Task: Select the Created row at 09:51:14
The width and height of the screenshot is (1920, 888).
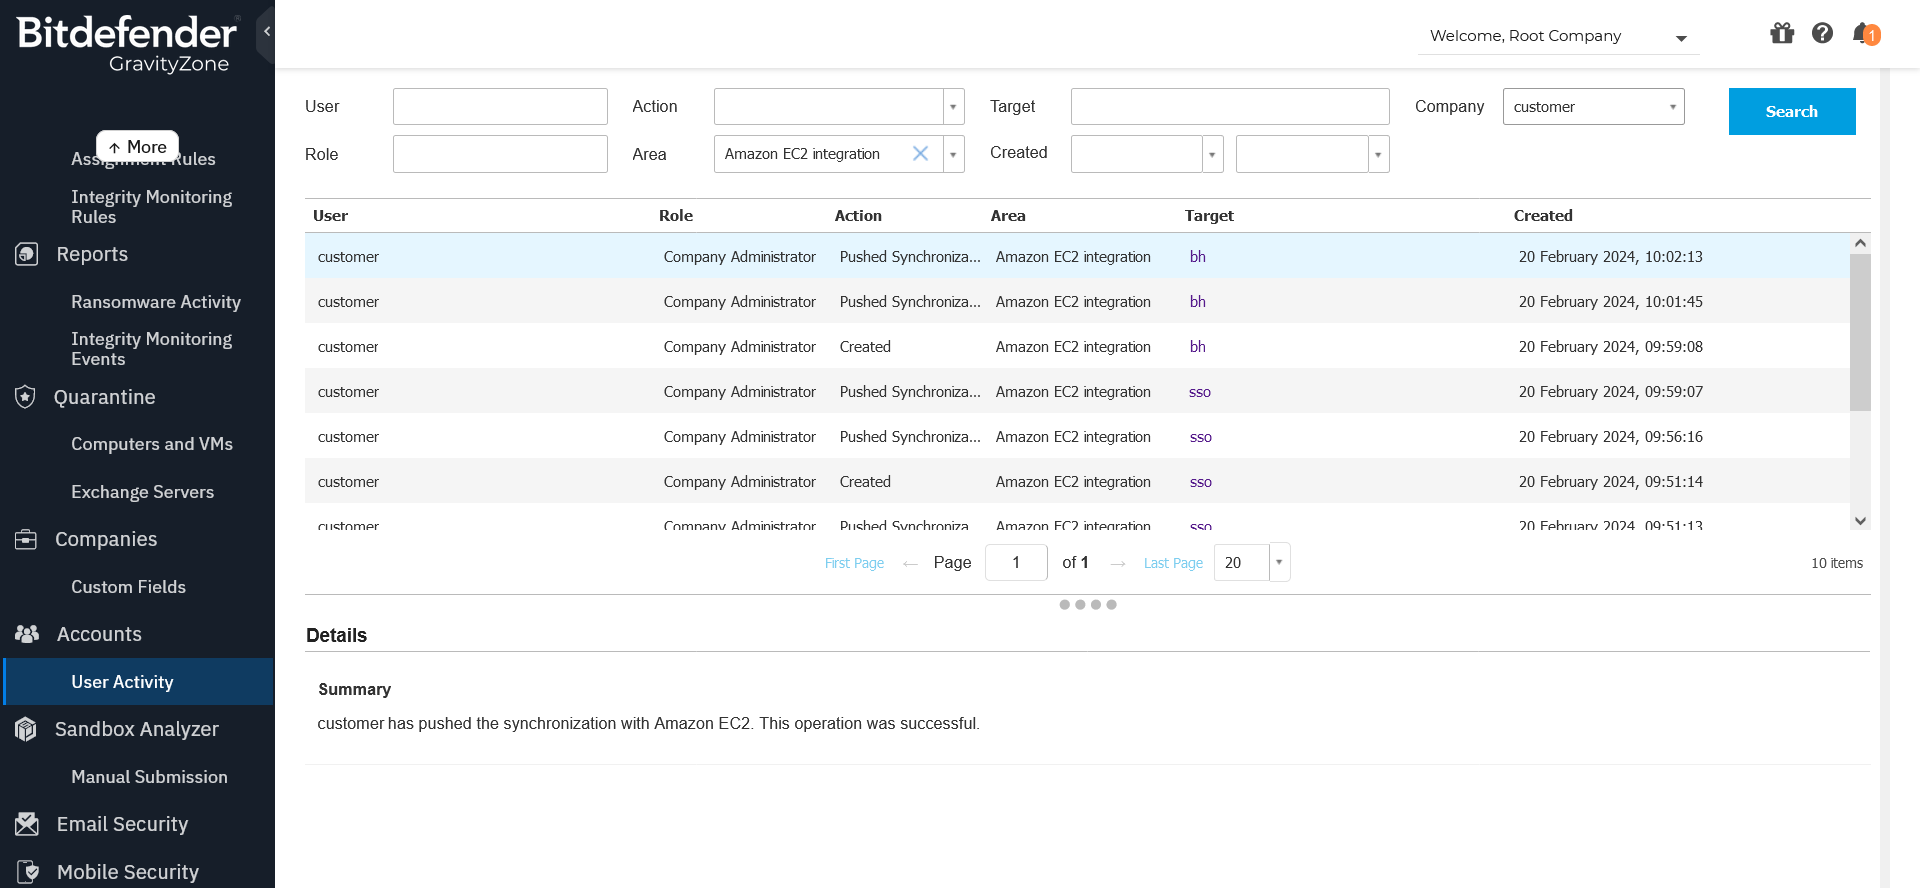Action: [x=1077, y=482]
